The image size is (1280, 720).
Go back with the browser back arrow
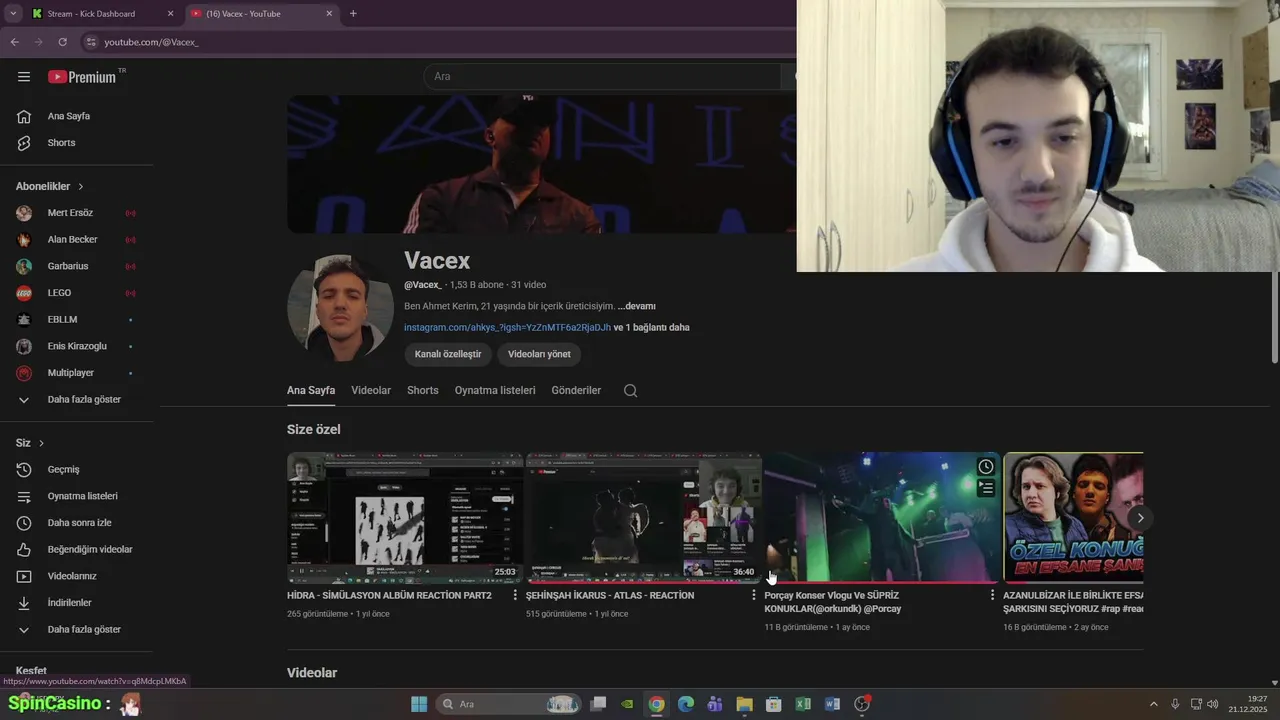pos(14,42)
